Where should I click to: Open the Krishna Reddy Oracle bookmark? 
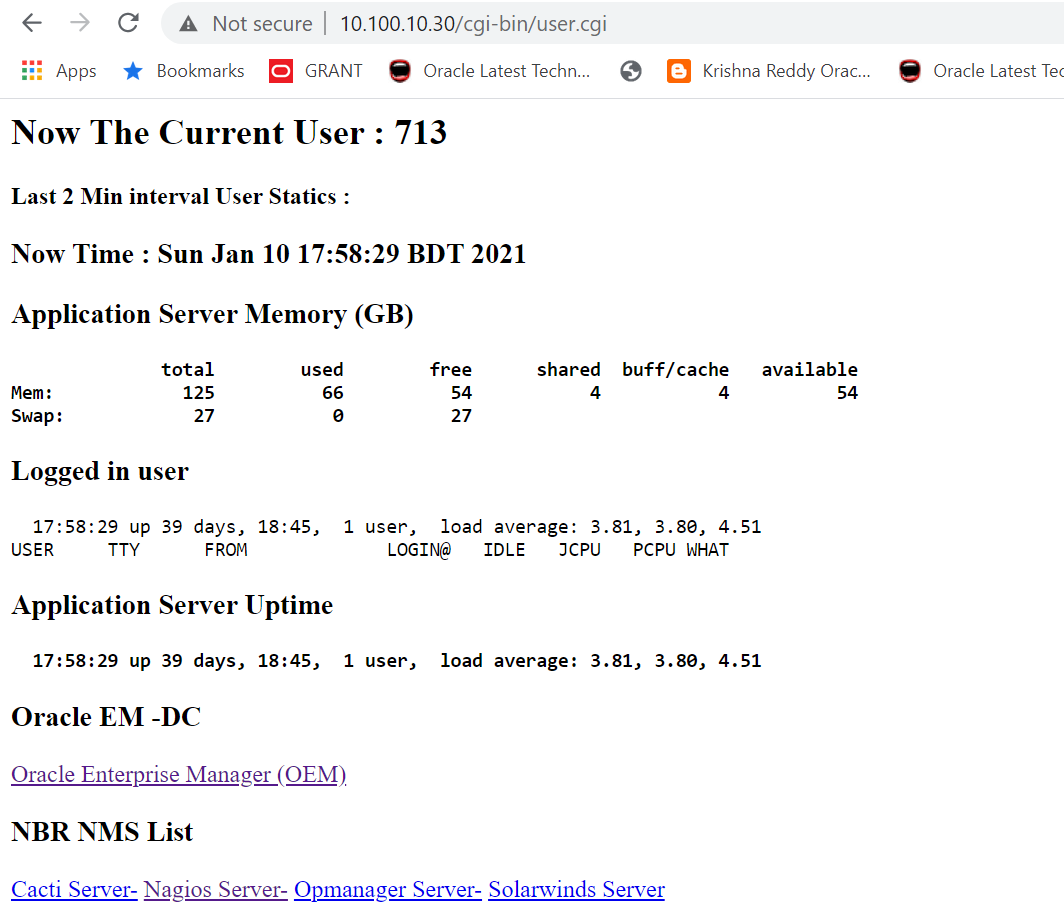(769, 71)
